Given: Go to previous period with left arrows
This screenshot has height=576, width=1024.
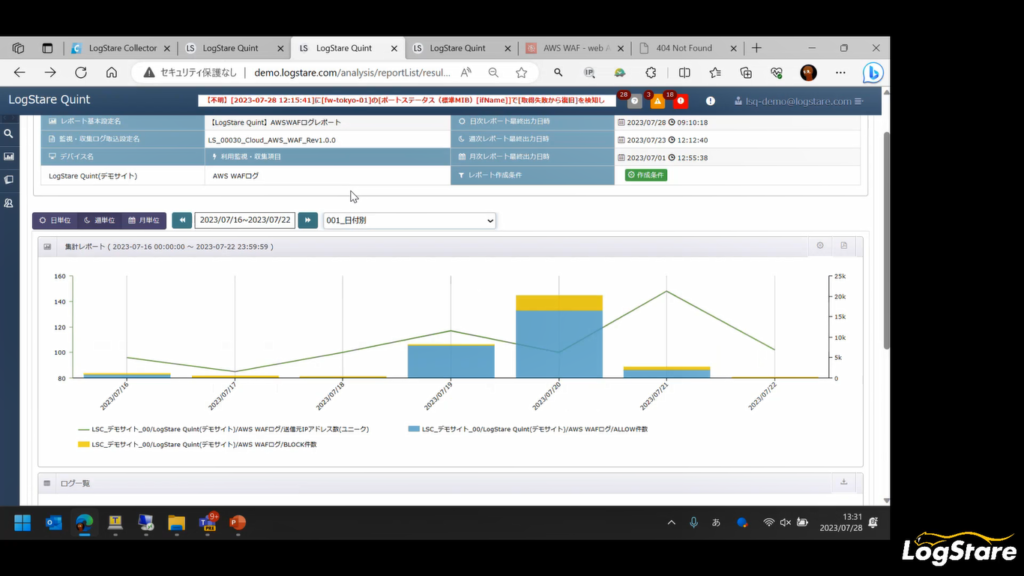Looking at the screenshot, I should [x=182, y=220].
